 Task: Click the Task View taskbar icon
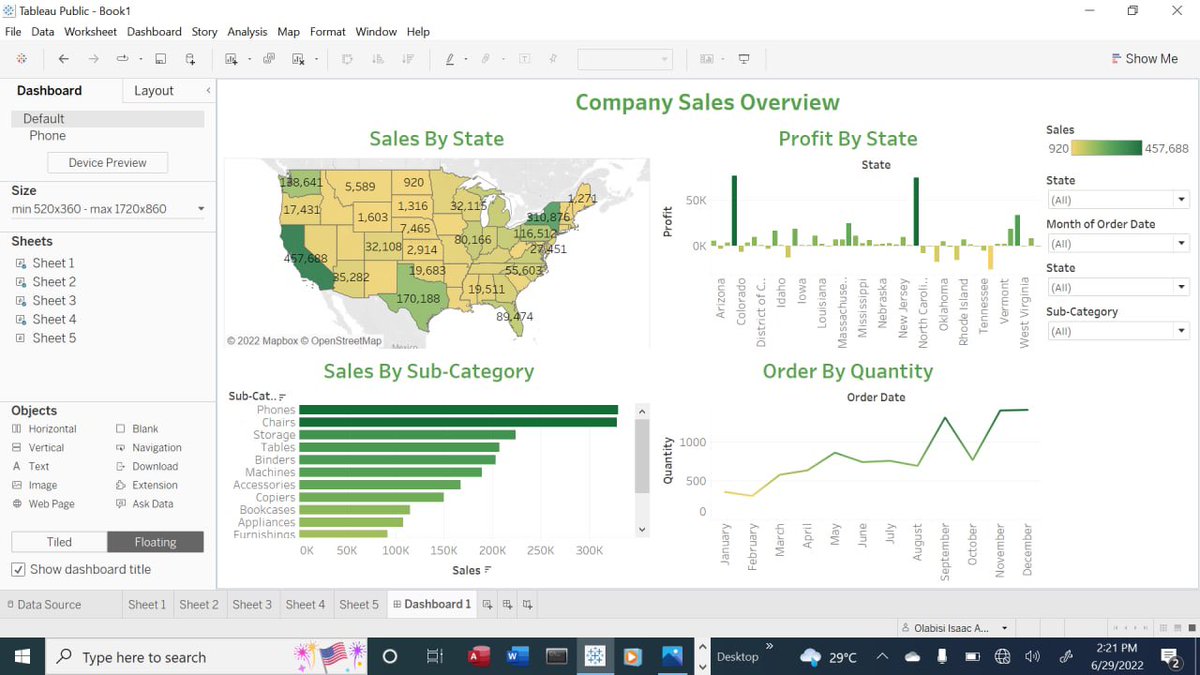[434, 657]
